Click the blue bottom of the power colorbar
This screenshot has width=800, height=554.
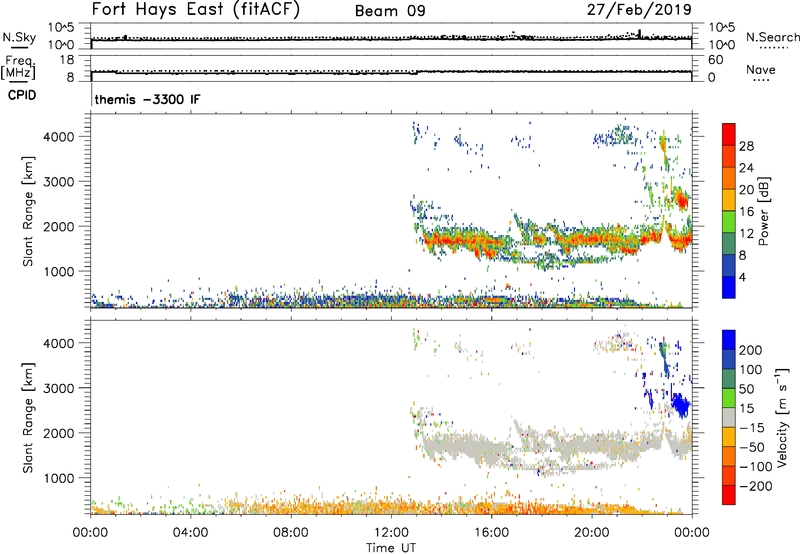click(x=729, y=287)
